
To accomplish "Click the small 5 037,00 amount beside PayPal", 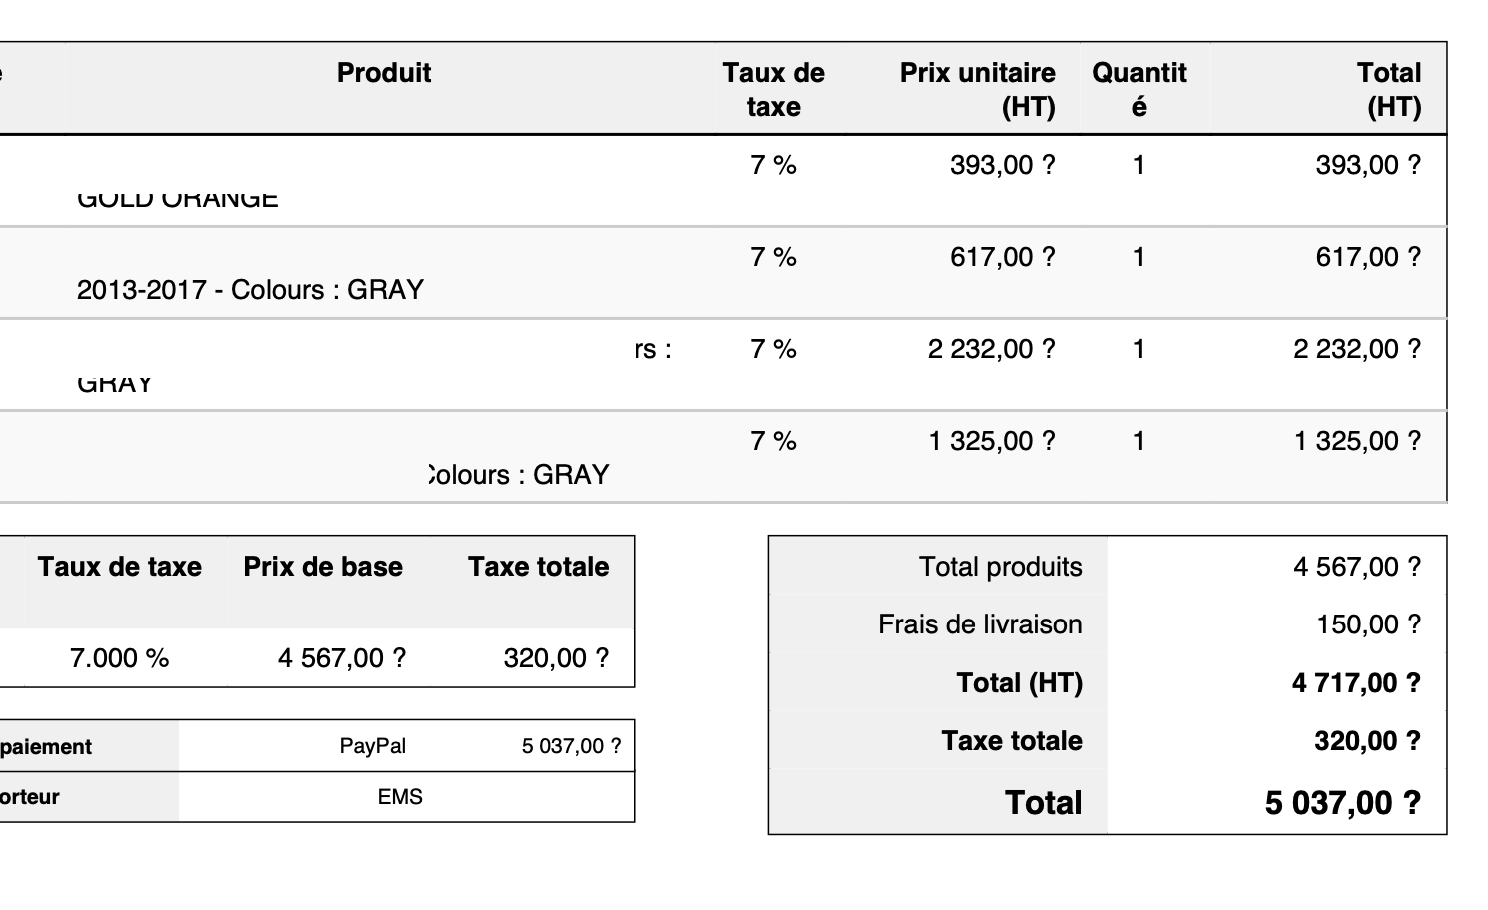I will click(571, 746).
